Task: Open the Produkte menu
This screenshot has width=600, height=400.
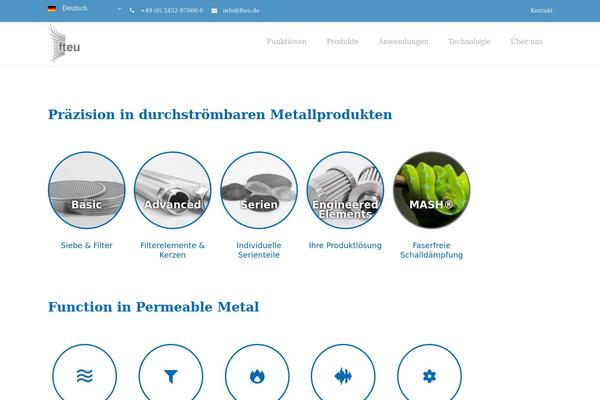Action: point(342,41)
